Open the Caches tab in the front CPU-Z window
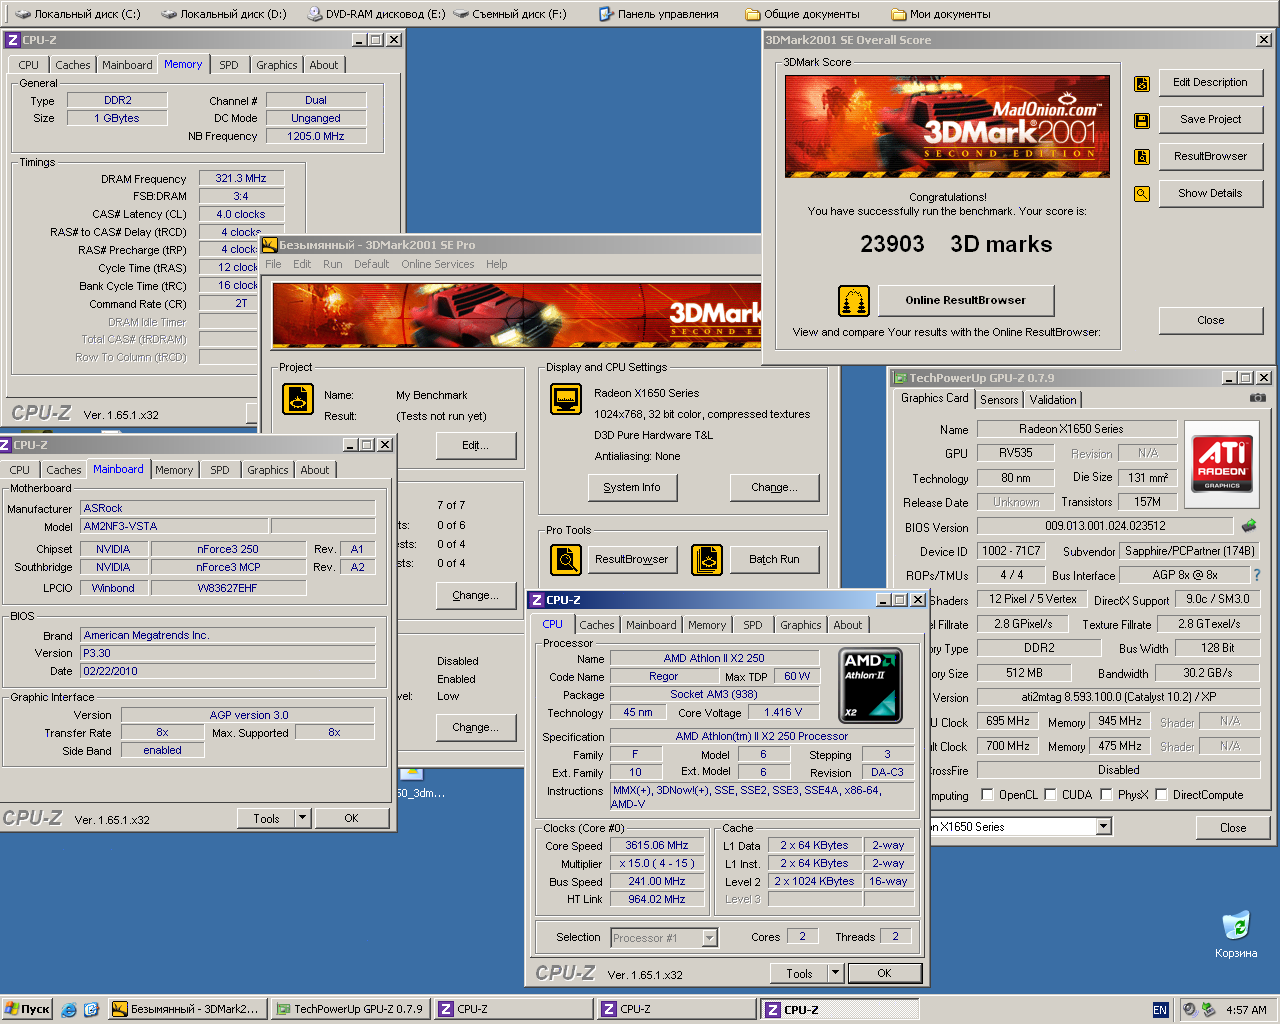The width and height of the screenshot is (1280, 1024). coord(597,625)
